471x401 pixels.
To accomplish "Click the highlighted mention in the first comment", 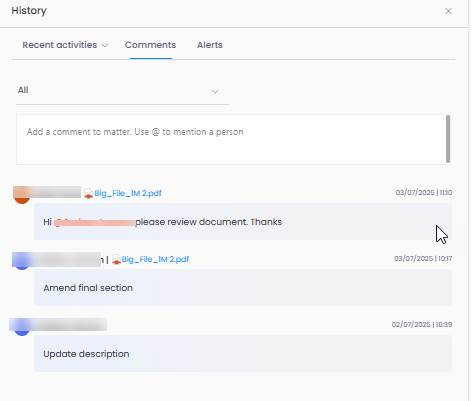I will pos(95,222).
